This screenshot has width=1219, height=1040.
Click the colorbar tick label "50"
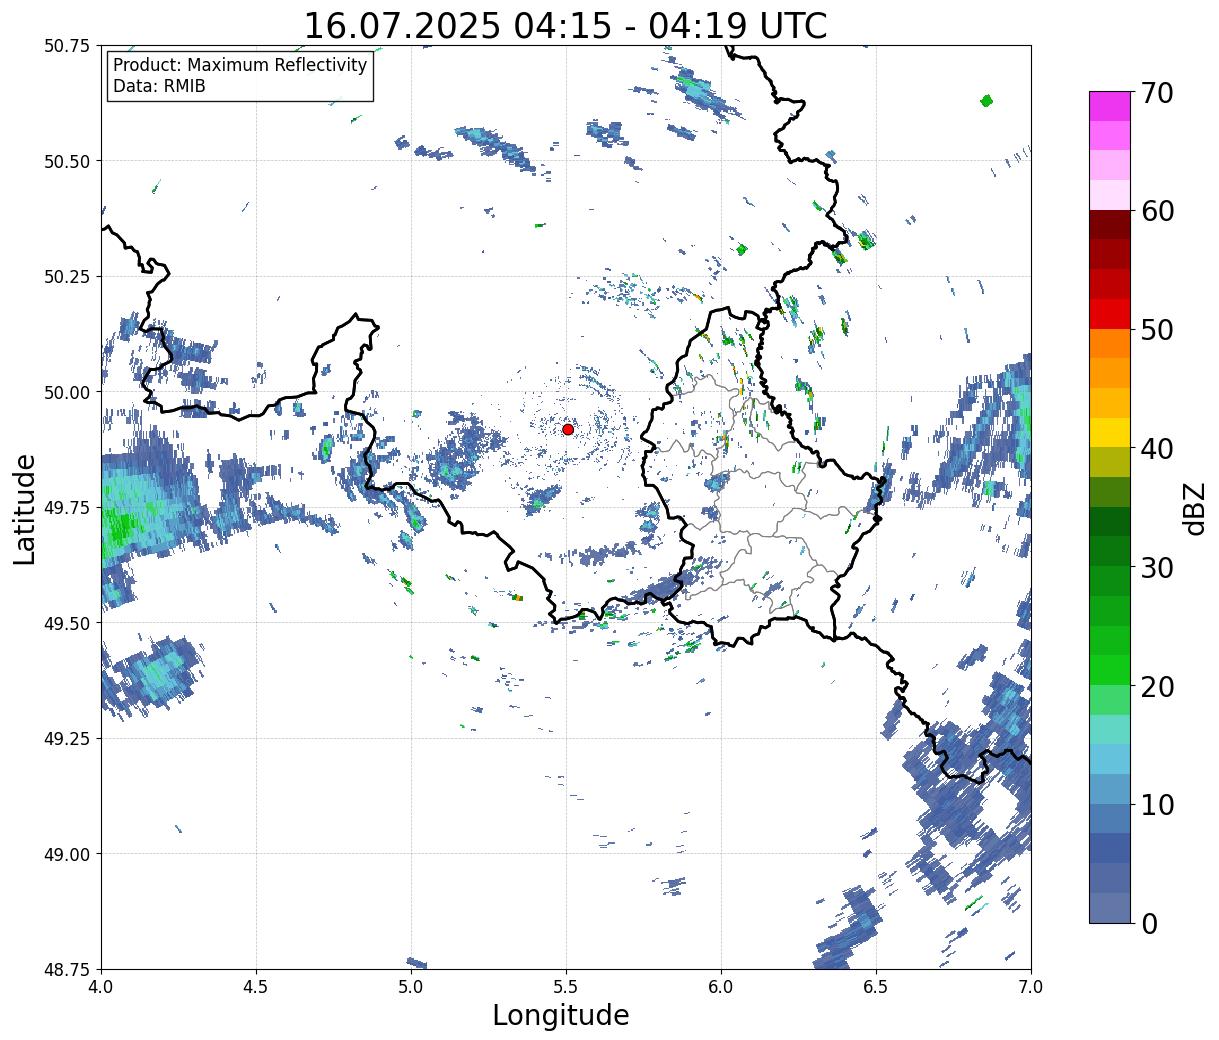click(x=1157, y=330)
